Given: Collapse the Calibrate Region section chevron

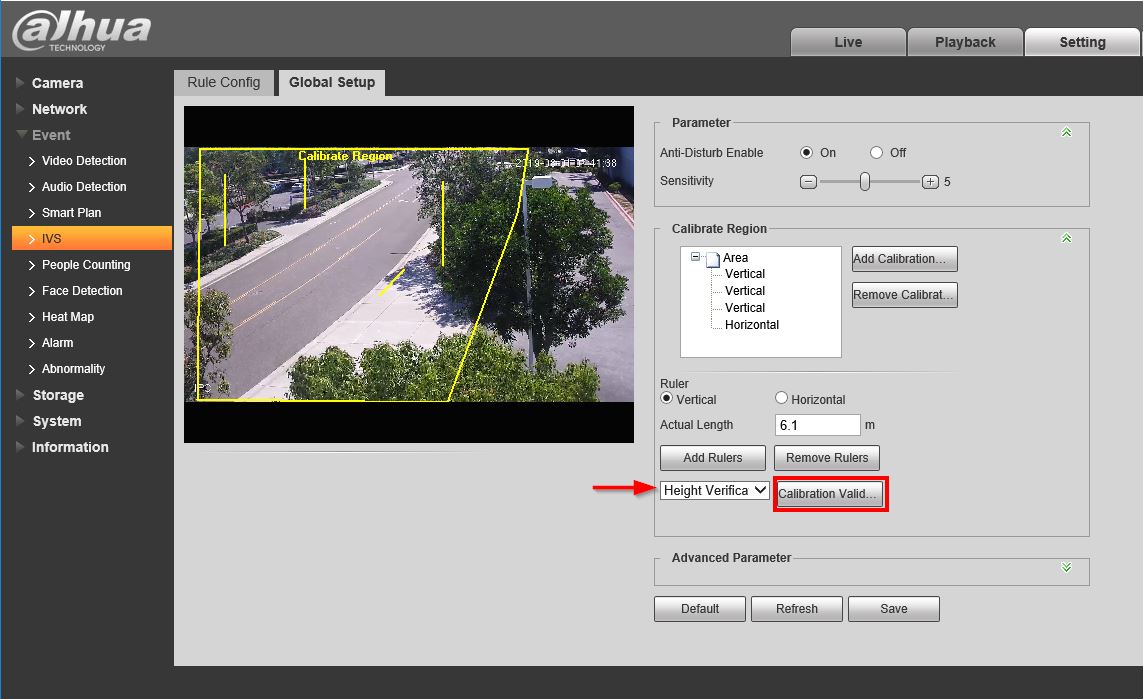Looking at the screenshot, I should click(x=1066, y=238).
